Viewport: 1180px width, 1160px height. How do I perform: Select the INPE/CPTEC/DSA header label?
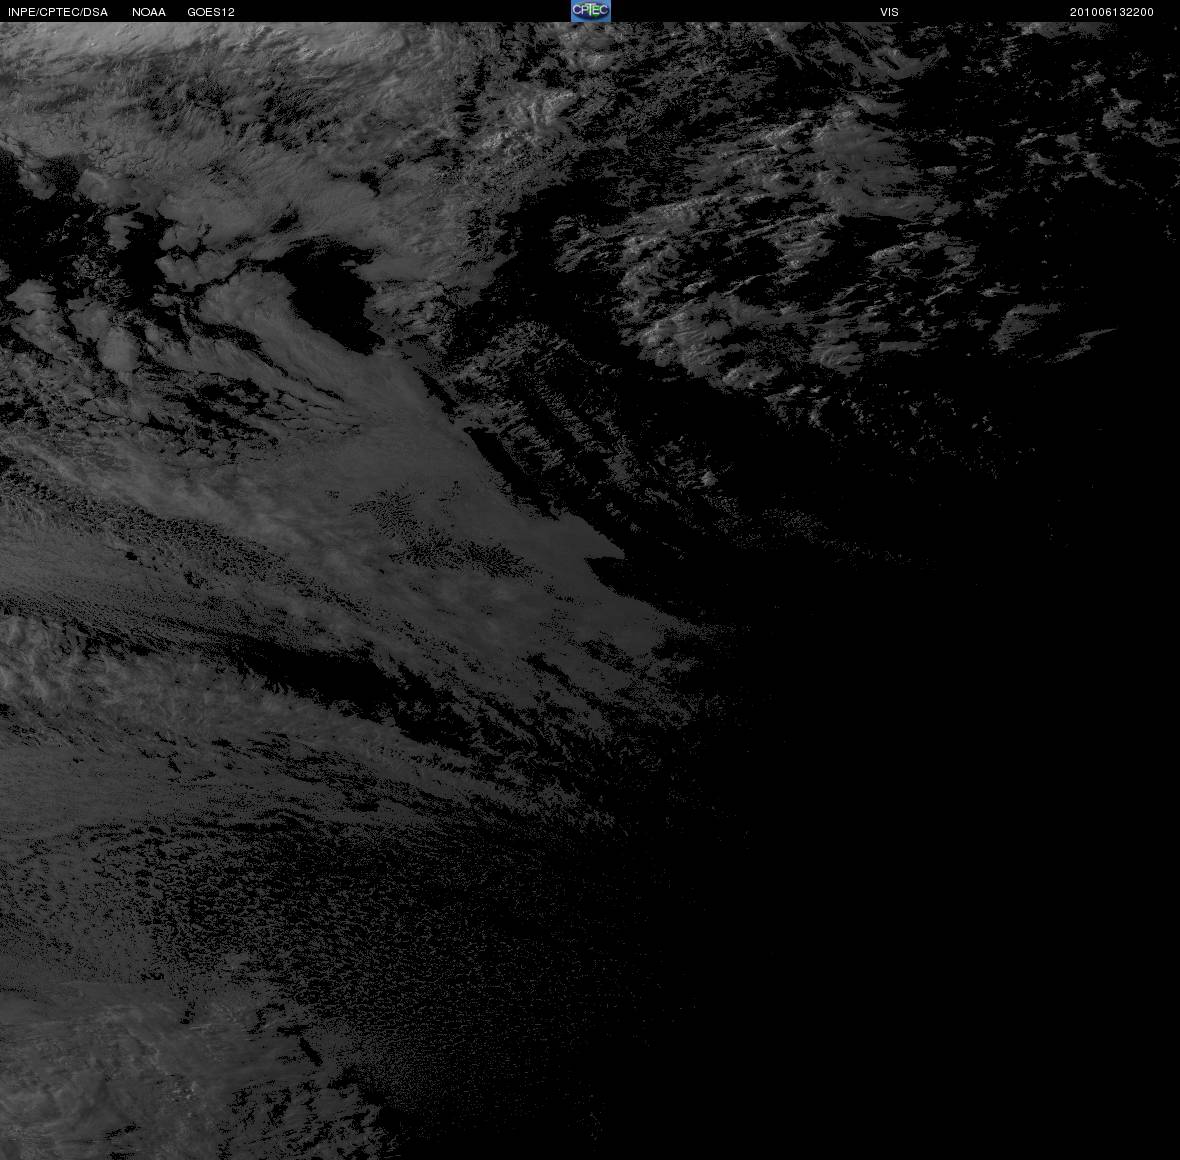click(58, 12)
